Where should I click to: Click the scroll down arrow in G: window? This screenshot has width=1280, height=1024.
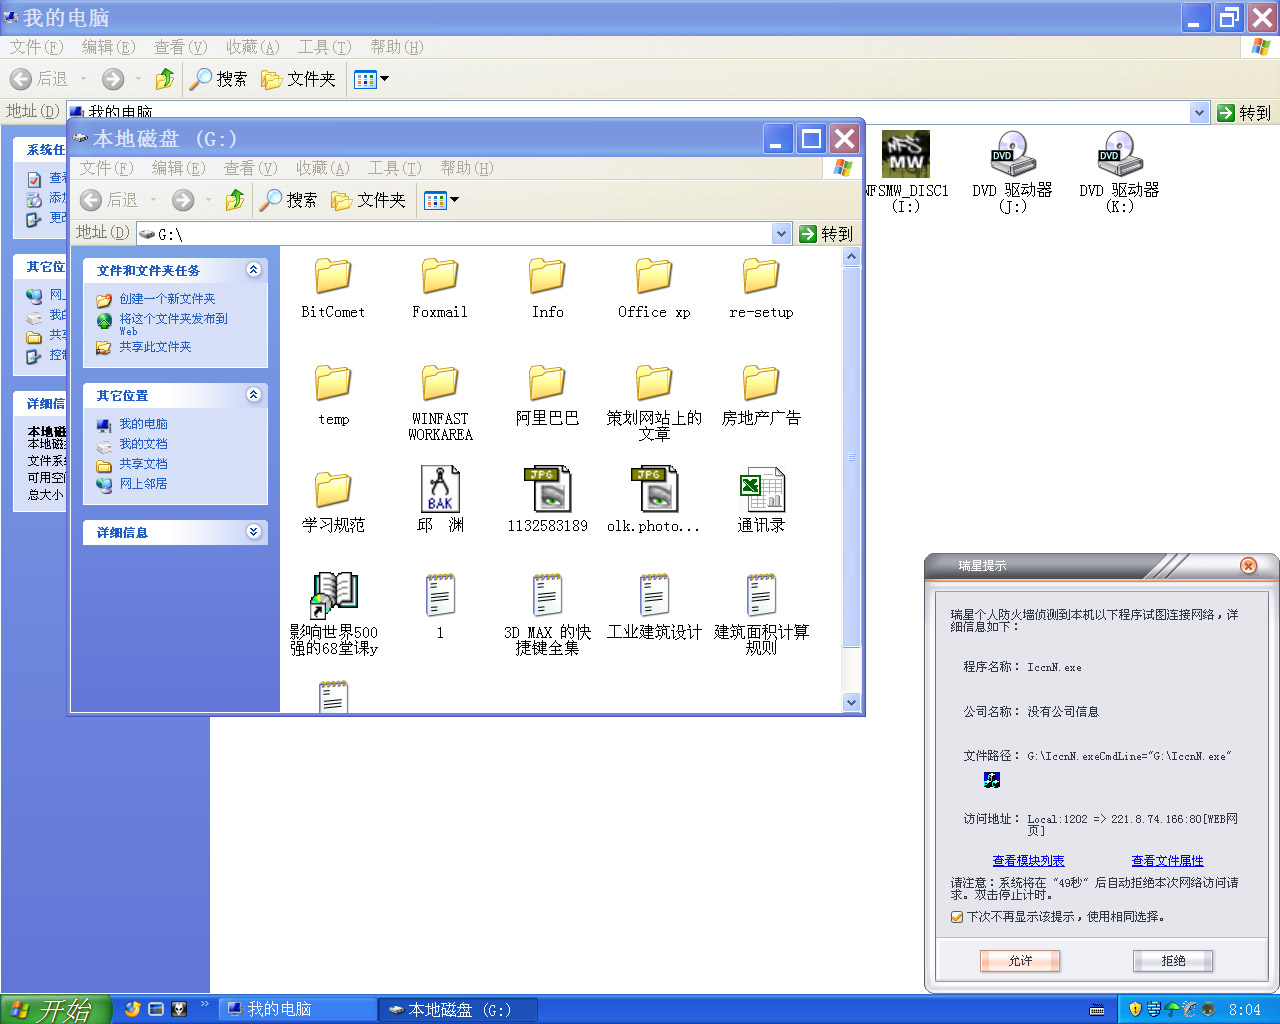point(852,703)
